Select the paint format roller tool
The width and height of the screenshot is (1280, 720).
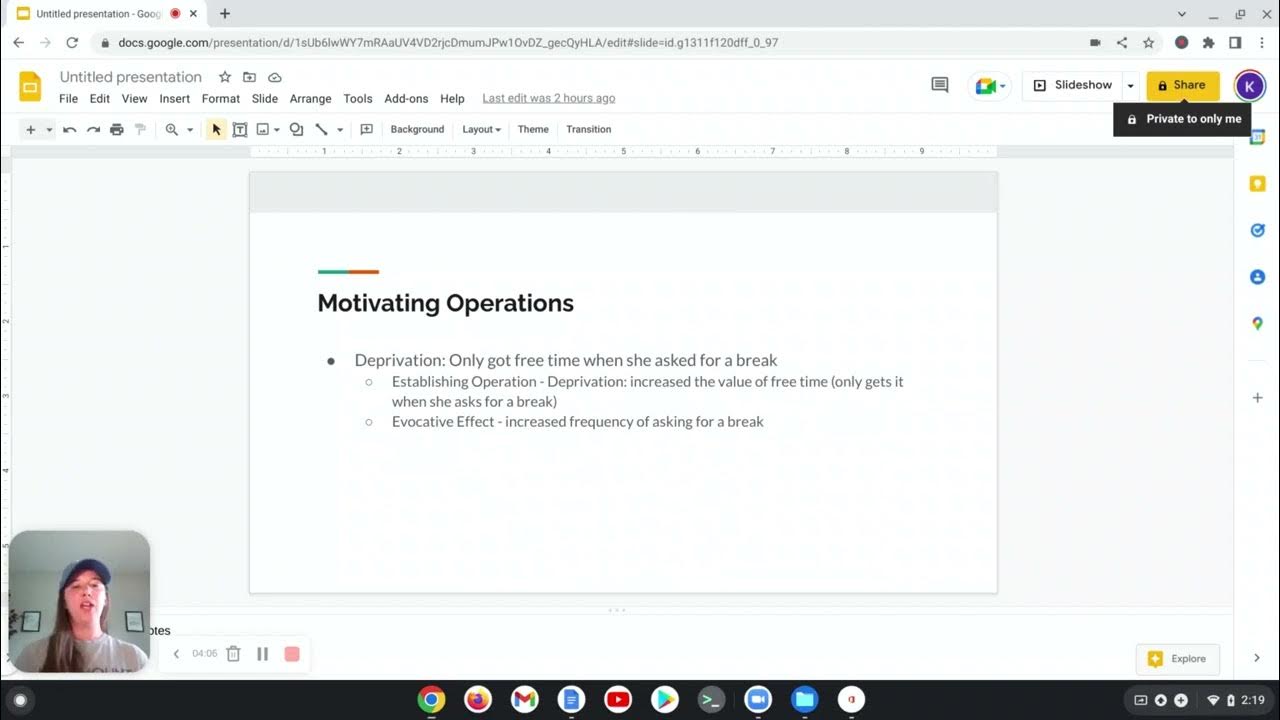click(140, 129)
